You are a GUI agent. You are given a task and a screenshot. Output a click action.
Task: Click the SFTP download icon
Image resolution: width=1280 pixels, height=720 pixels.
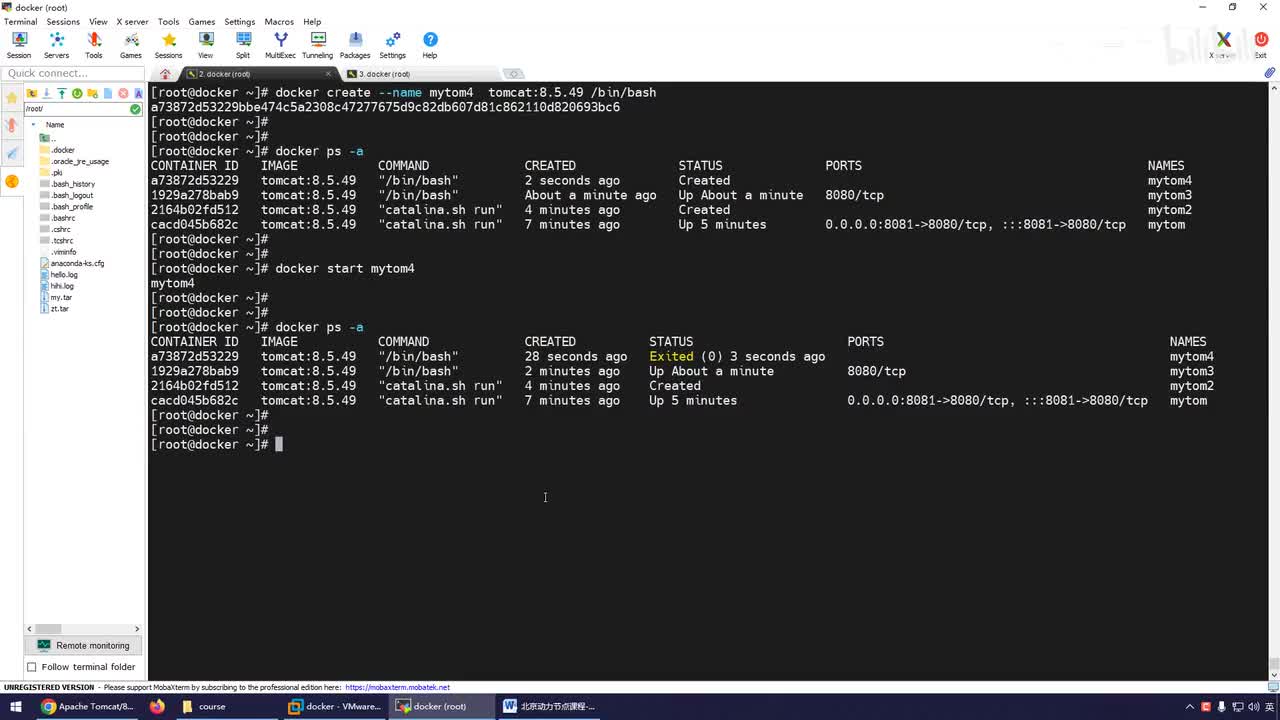click(46, 93)
